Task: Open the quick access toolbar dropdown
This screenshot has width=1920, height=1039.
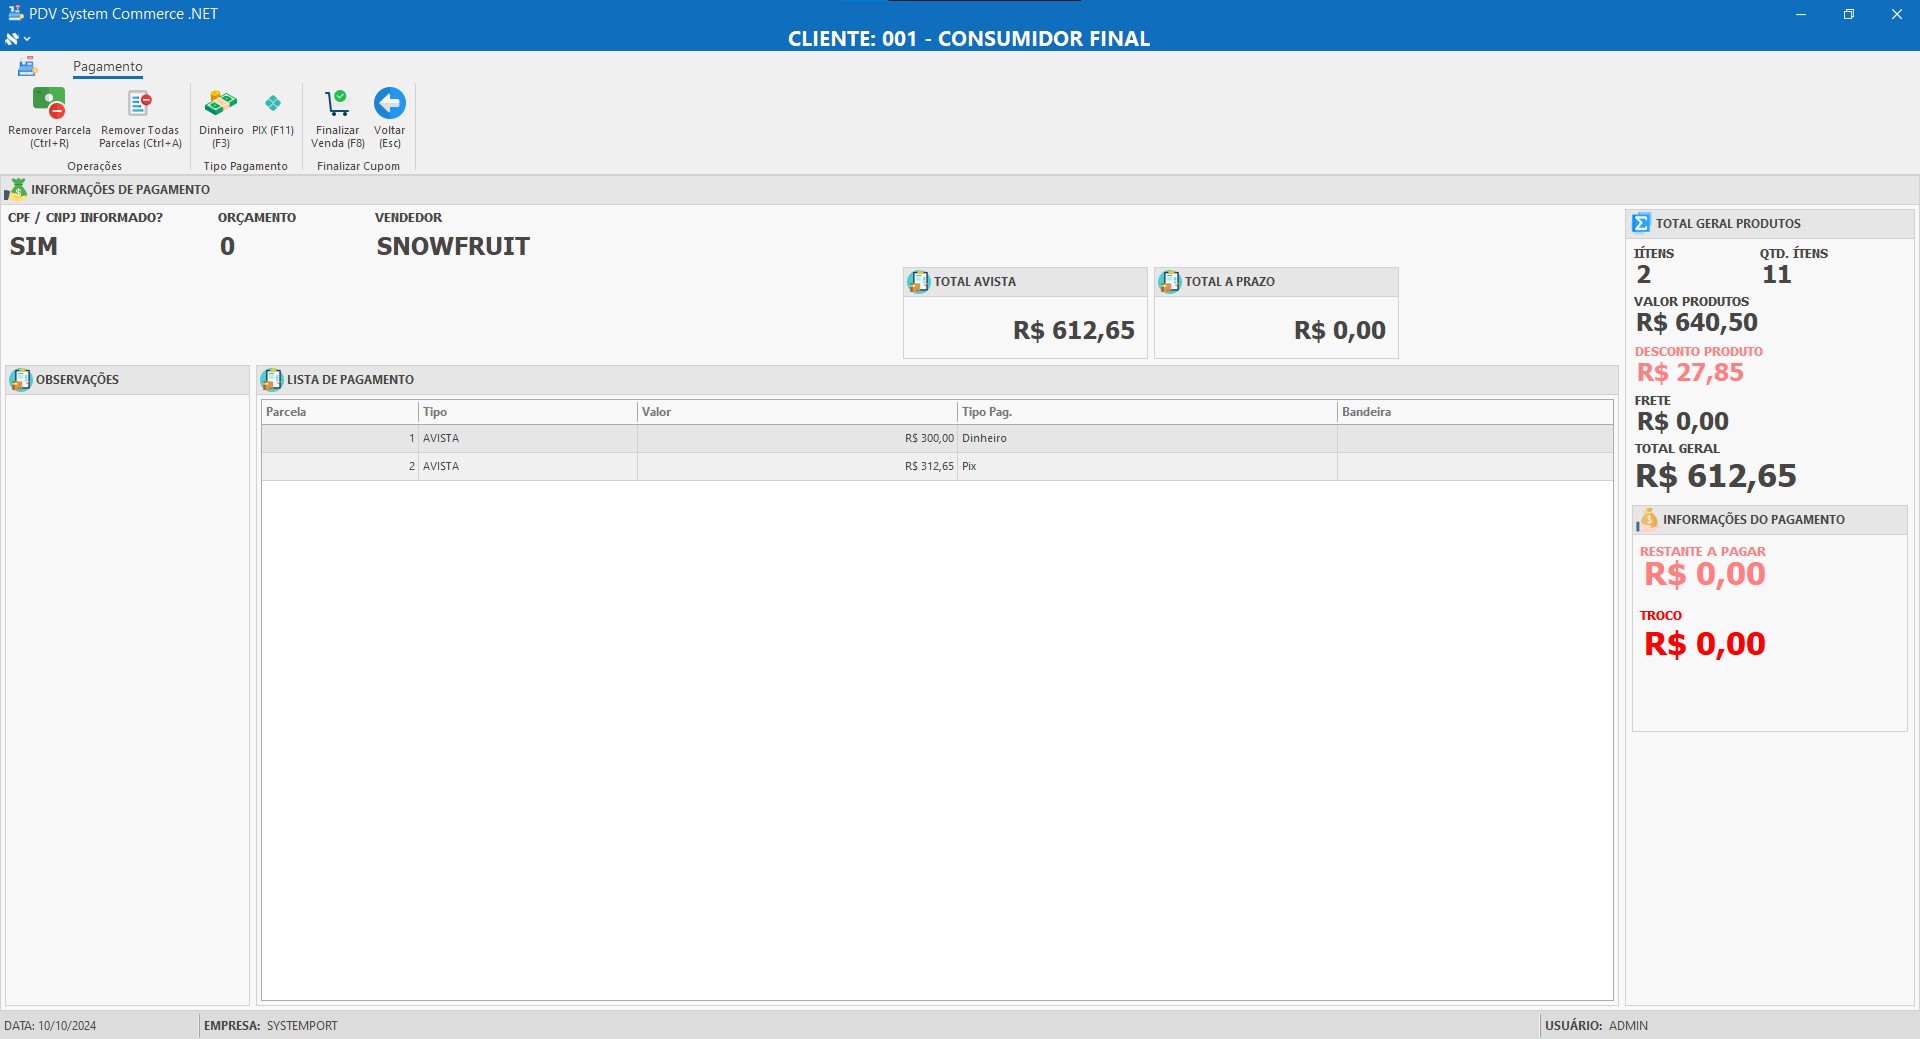Action: 18,39
